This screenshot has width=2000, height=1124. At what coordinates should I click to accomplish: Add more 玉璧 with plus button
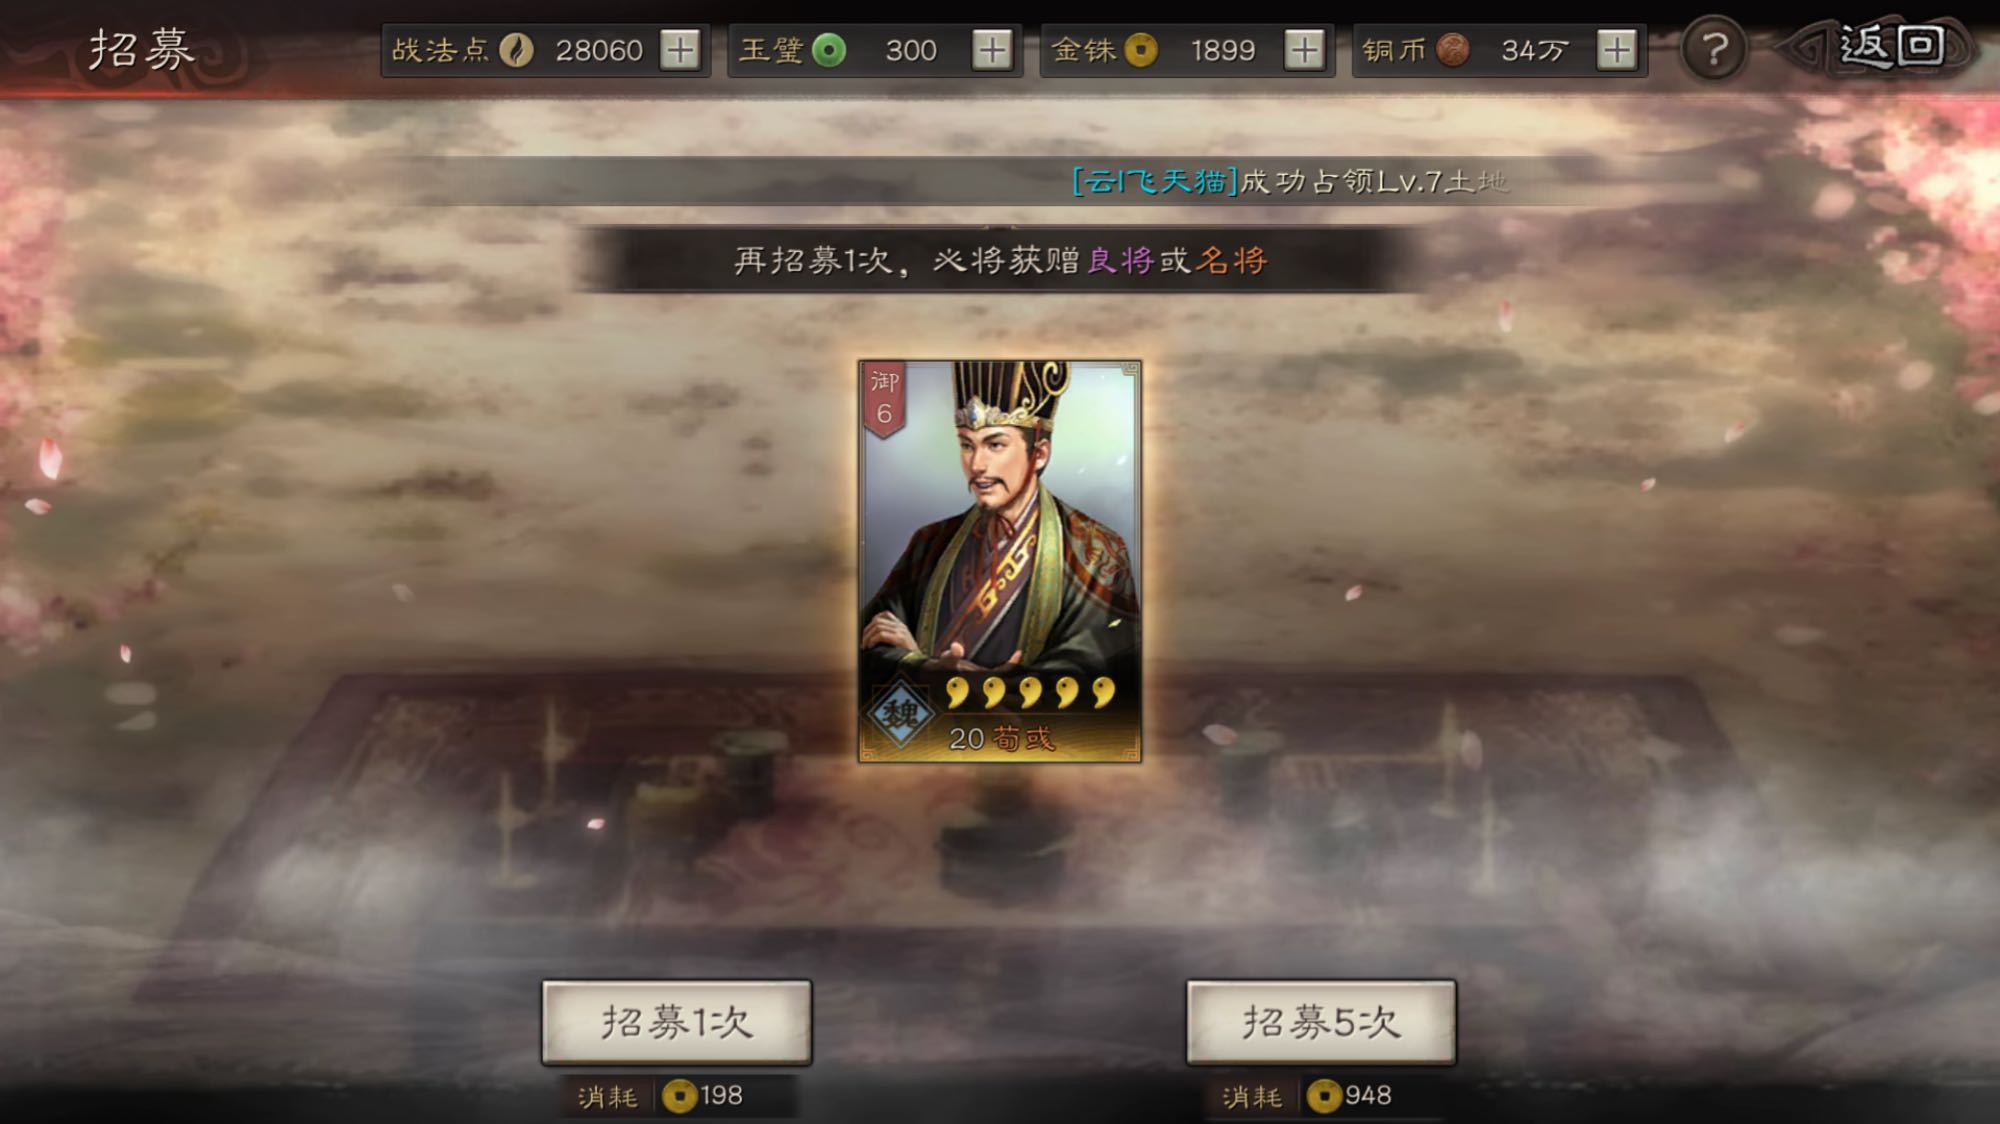pos(992,50)
